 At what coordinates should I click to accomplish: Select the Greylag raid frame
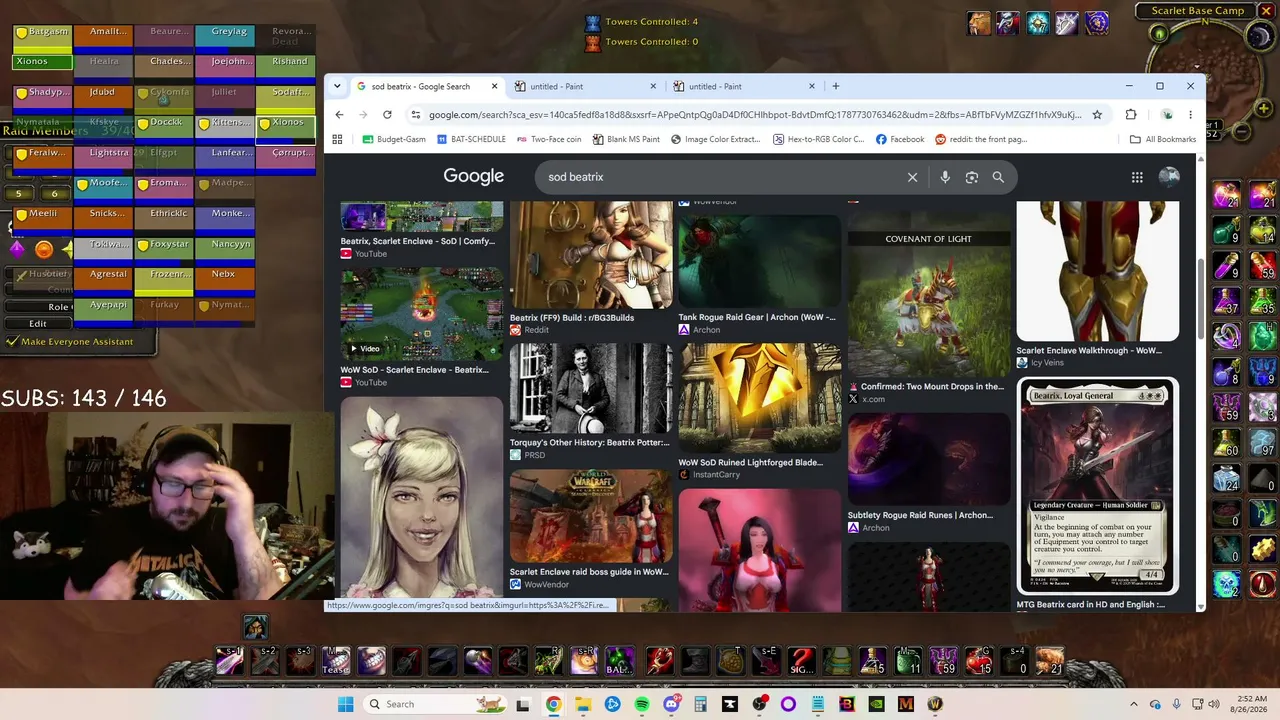(225, 37)
